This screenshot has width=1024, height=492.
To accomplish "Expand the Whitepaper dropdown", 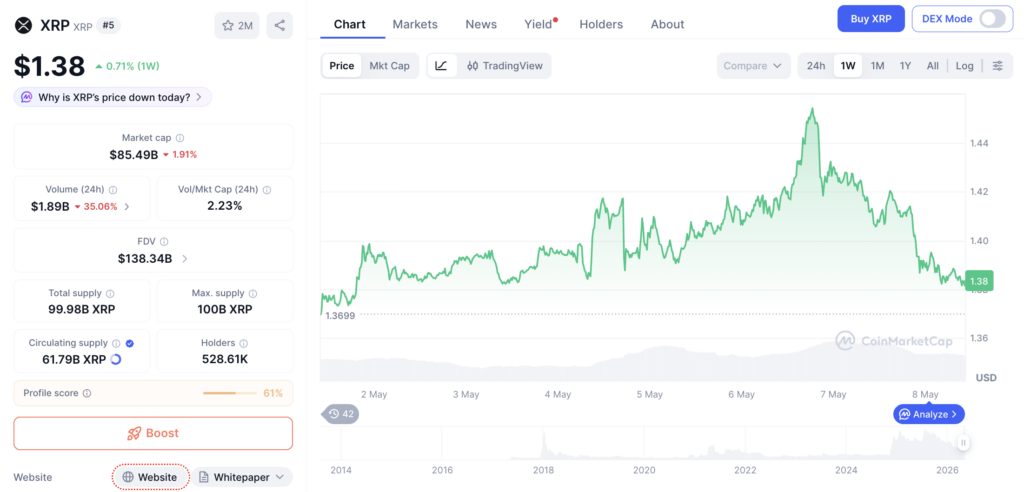I will pos(242,477).
